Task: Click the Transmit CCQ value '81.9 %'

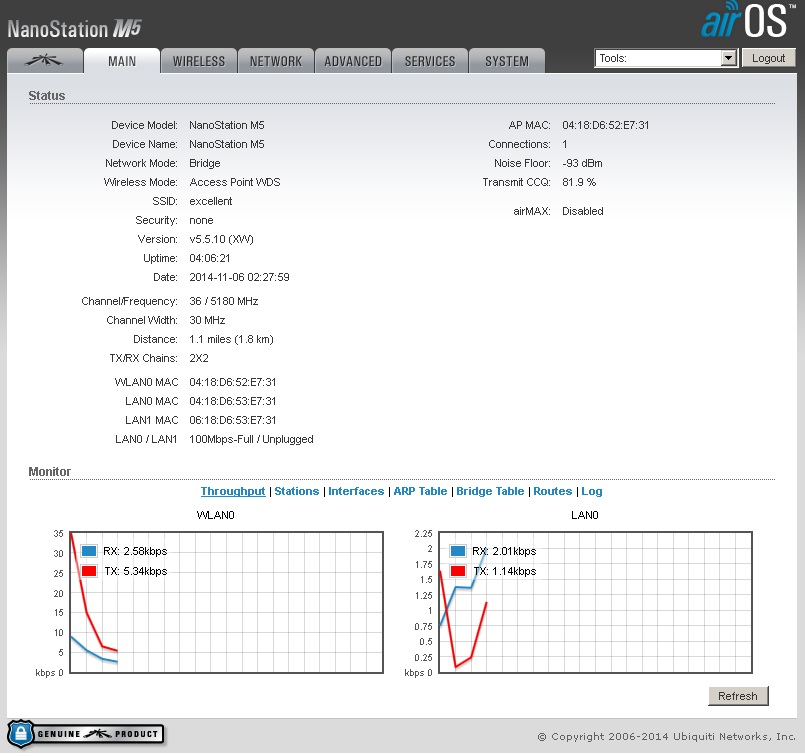Action: coord(579,182)
